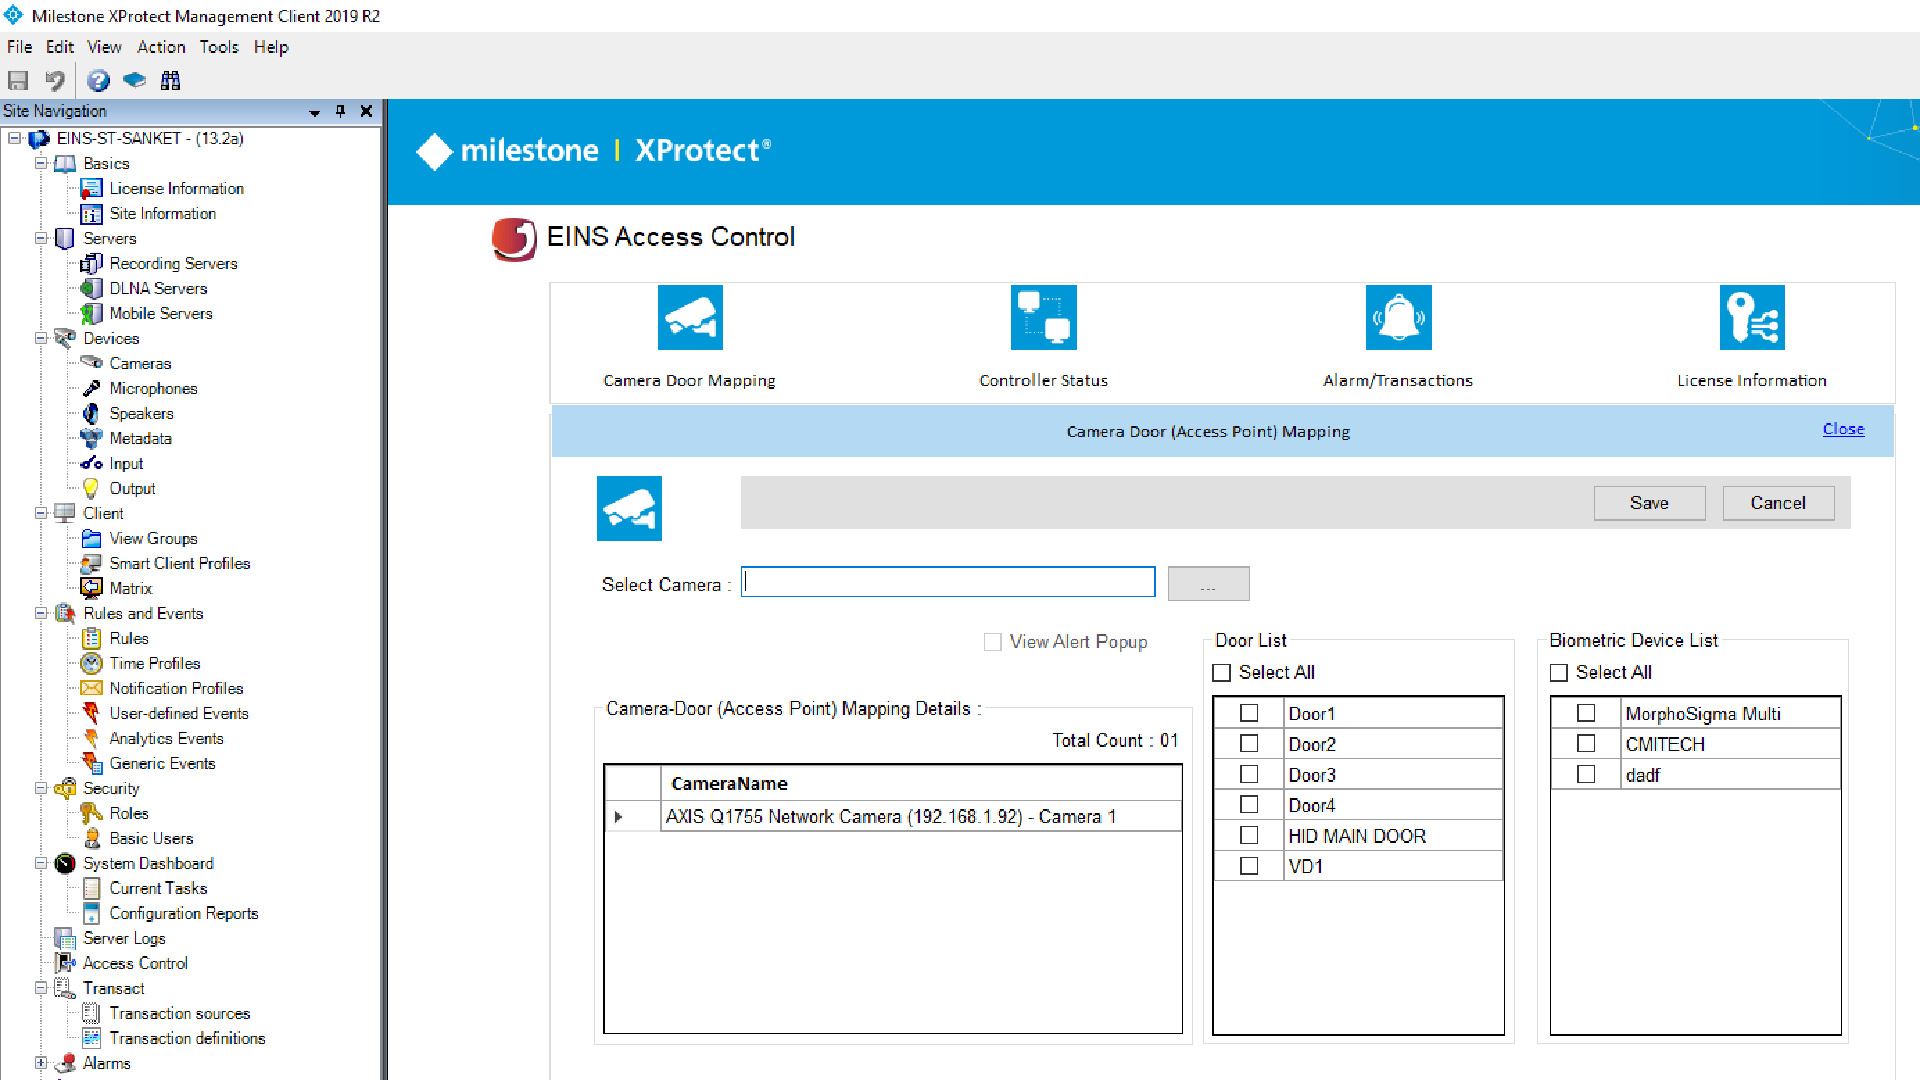Open the Edit menu
The height and width of the screenshot is (1080, 1920).
coord(60,47)
